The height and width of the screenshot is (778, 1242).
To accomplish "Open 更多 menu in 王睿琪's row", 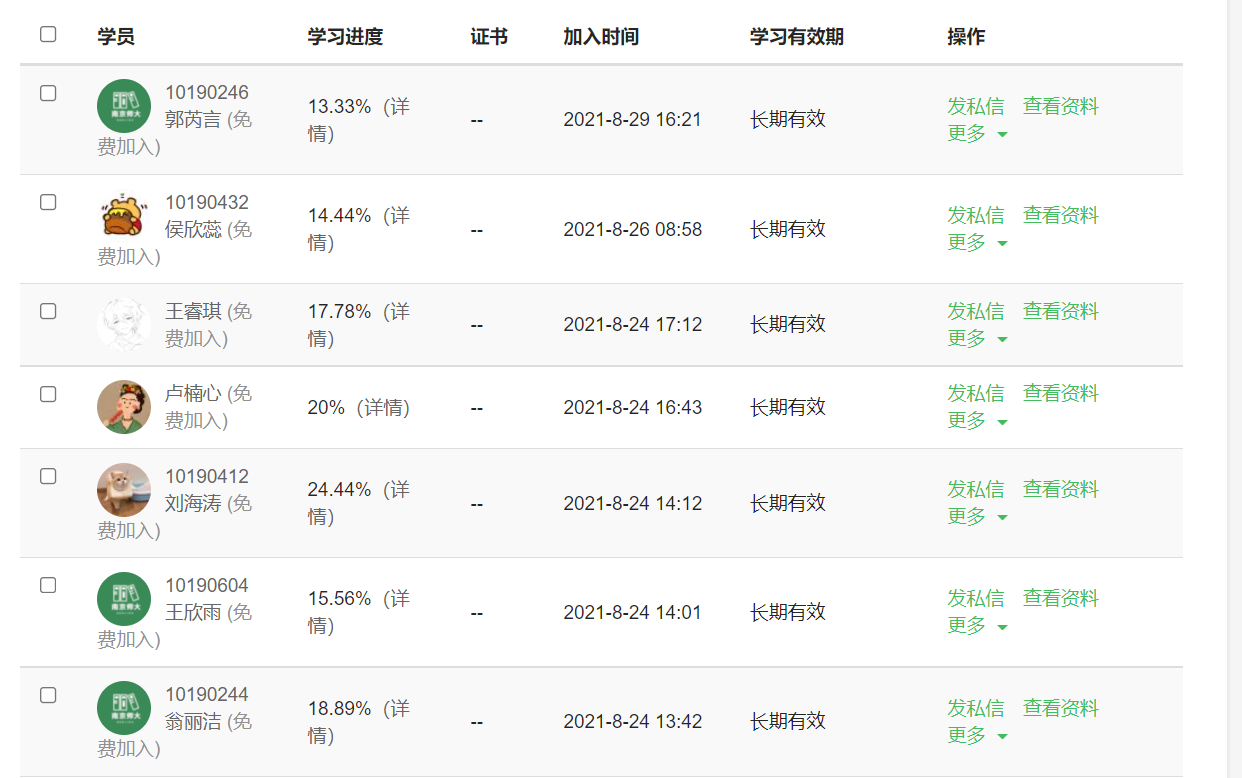I will click(x=977, y=338).
